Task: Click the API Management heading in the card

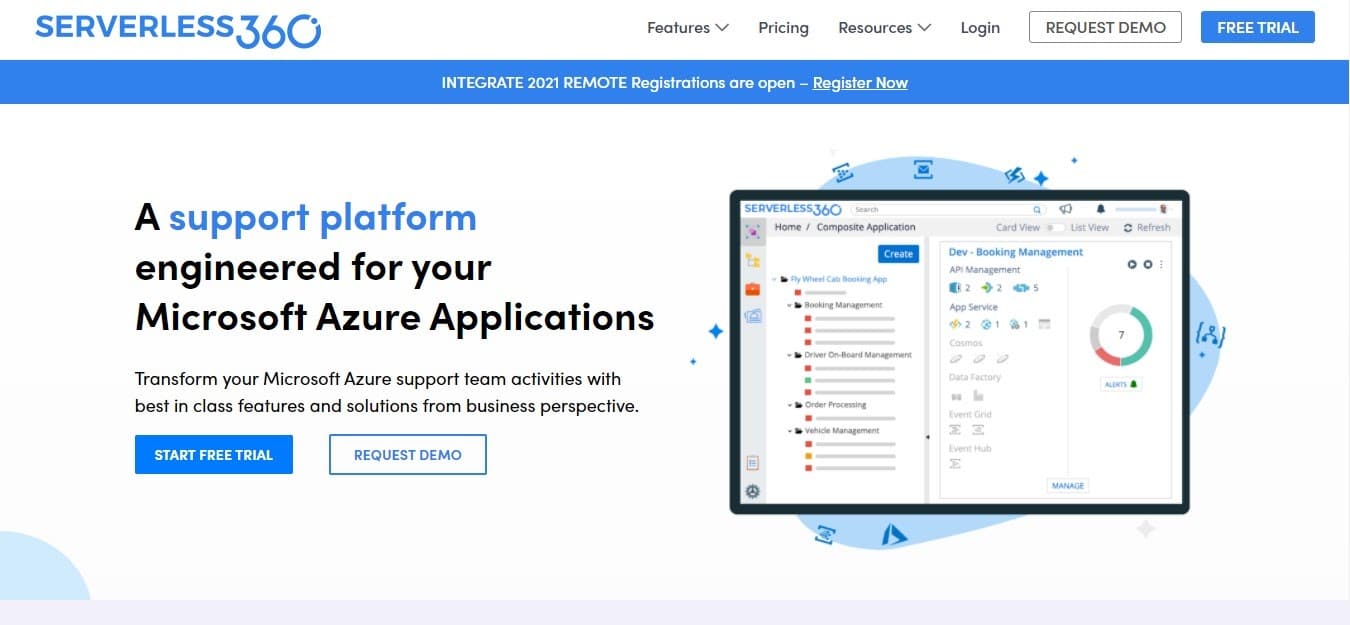Action: tap(985, 270)
